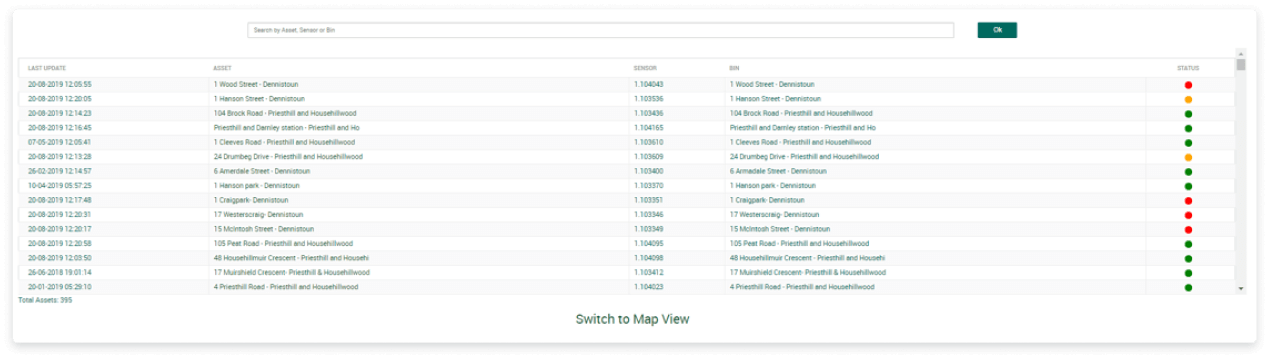Click sensor number 1.104043
1270x360 pixels.
[649, 85]
